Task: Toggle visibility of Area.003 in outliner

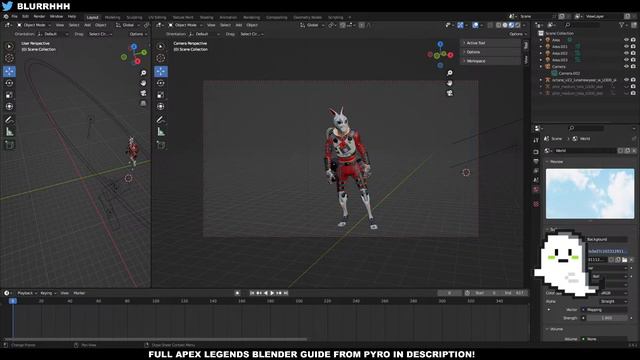Action: [626, 60]
